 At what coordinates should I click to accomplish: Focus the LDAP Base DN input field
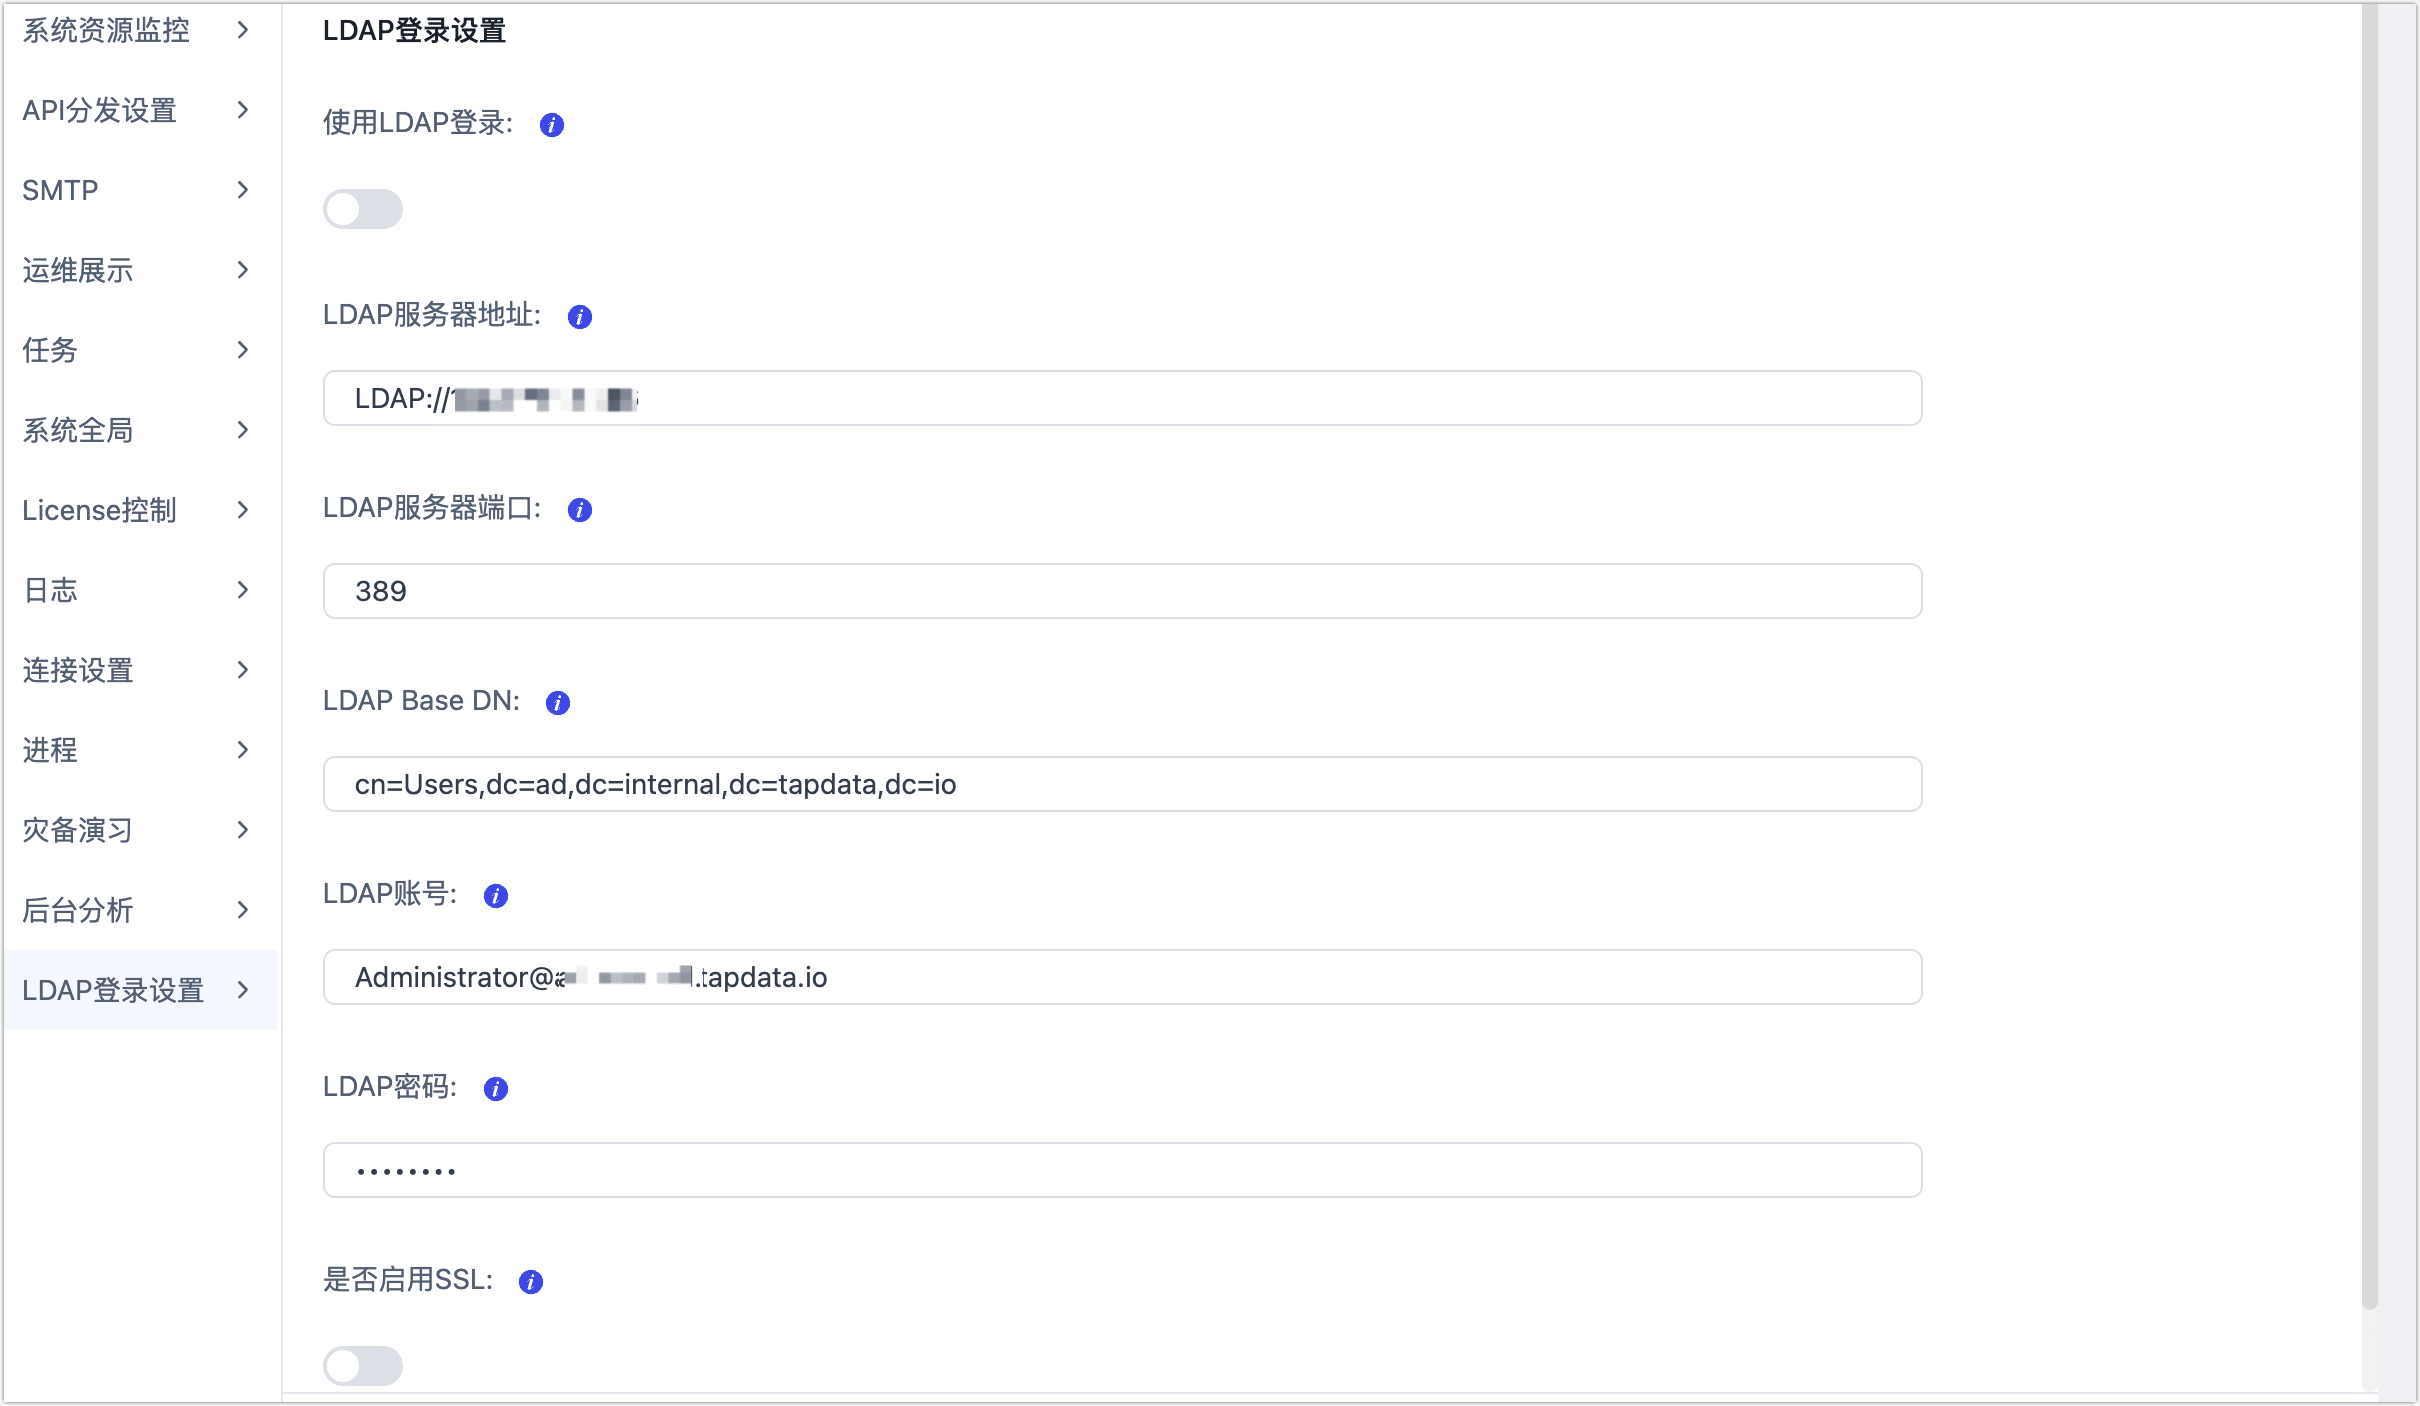click(1121, 784)
